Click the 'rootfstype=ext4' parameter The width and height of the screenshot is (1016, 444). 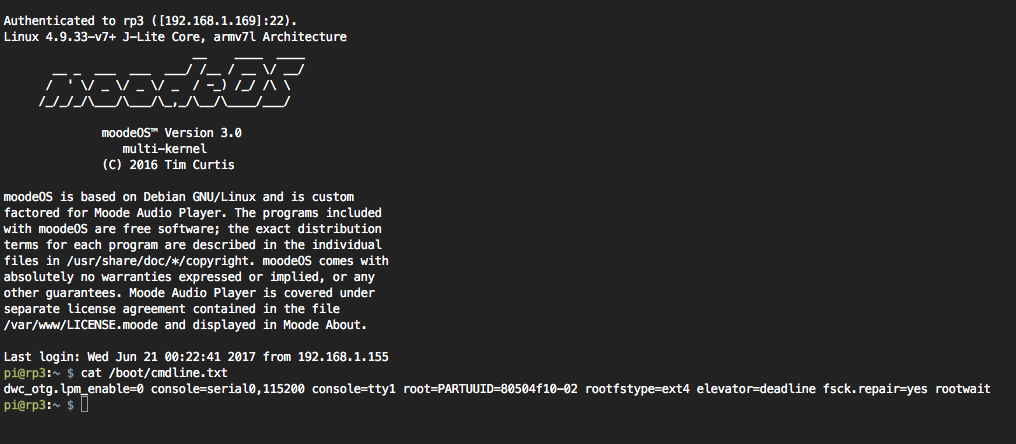tap(638, 389)
